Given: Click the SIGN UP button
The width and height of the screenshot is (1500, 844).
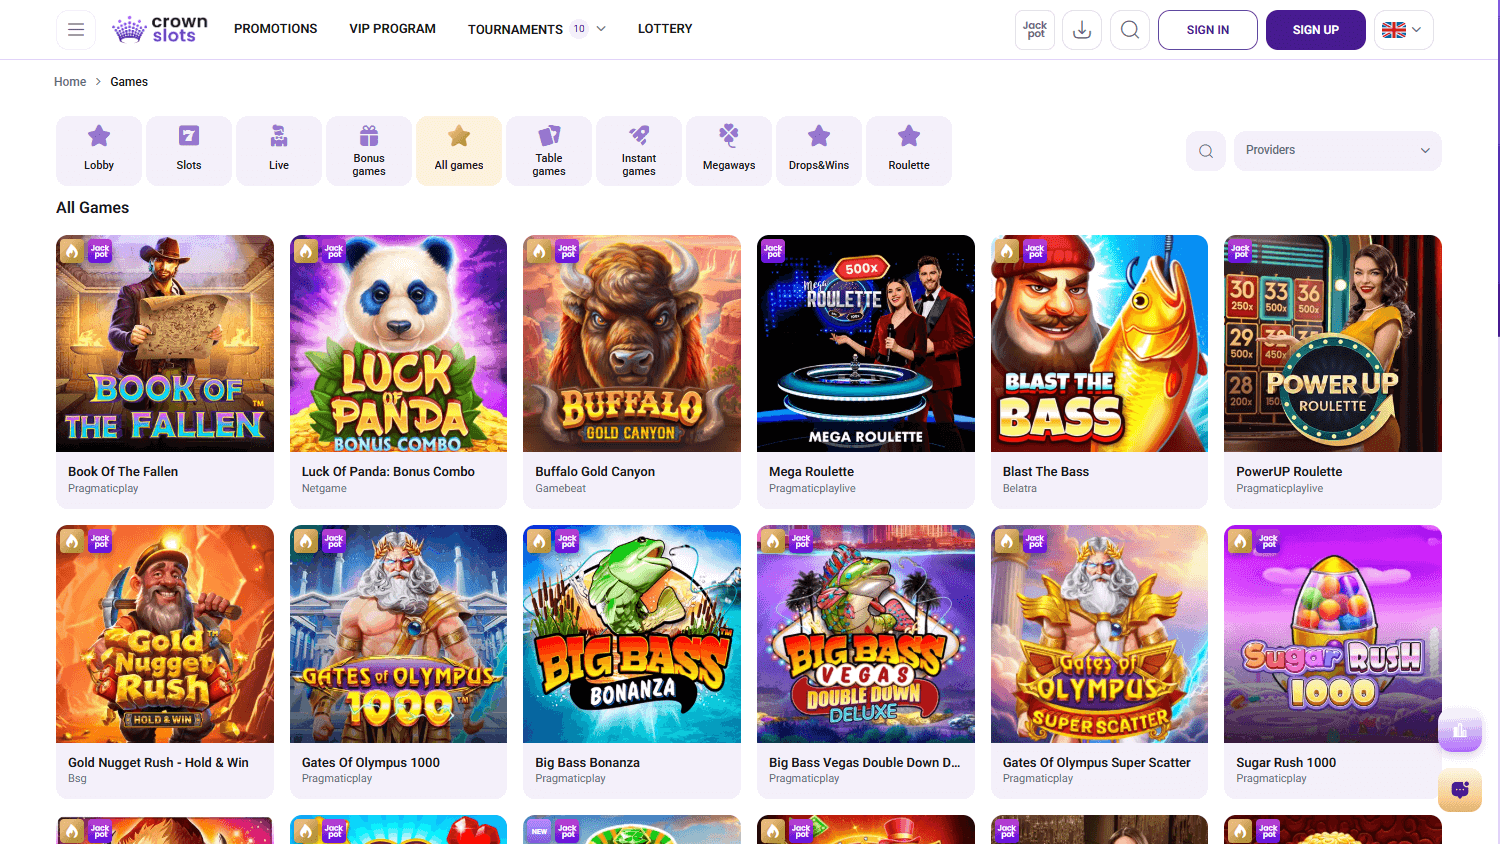Looking at the screenshot, I should point(1315,29).
